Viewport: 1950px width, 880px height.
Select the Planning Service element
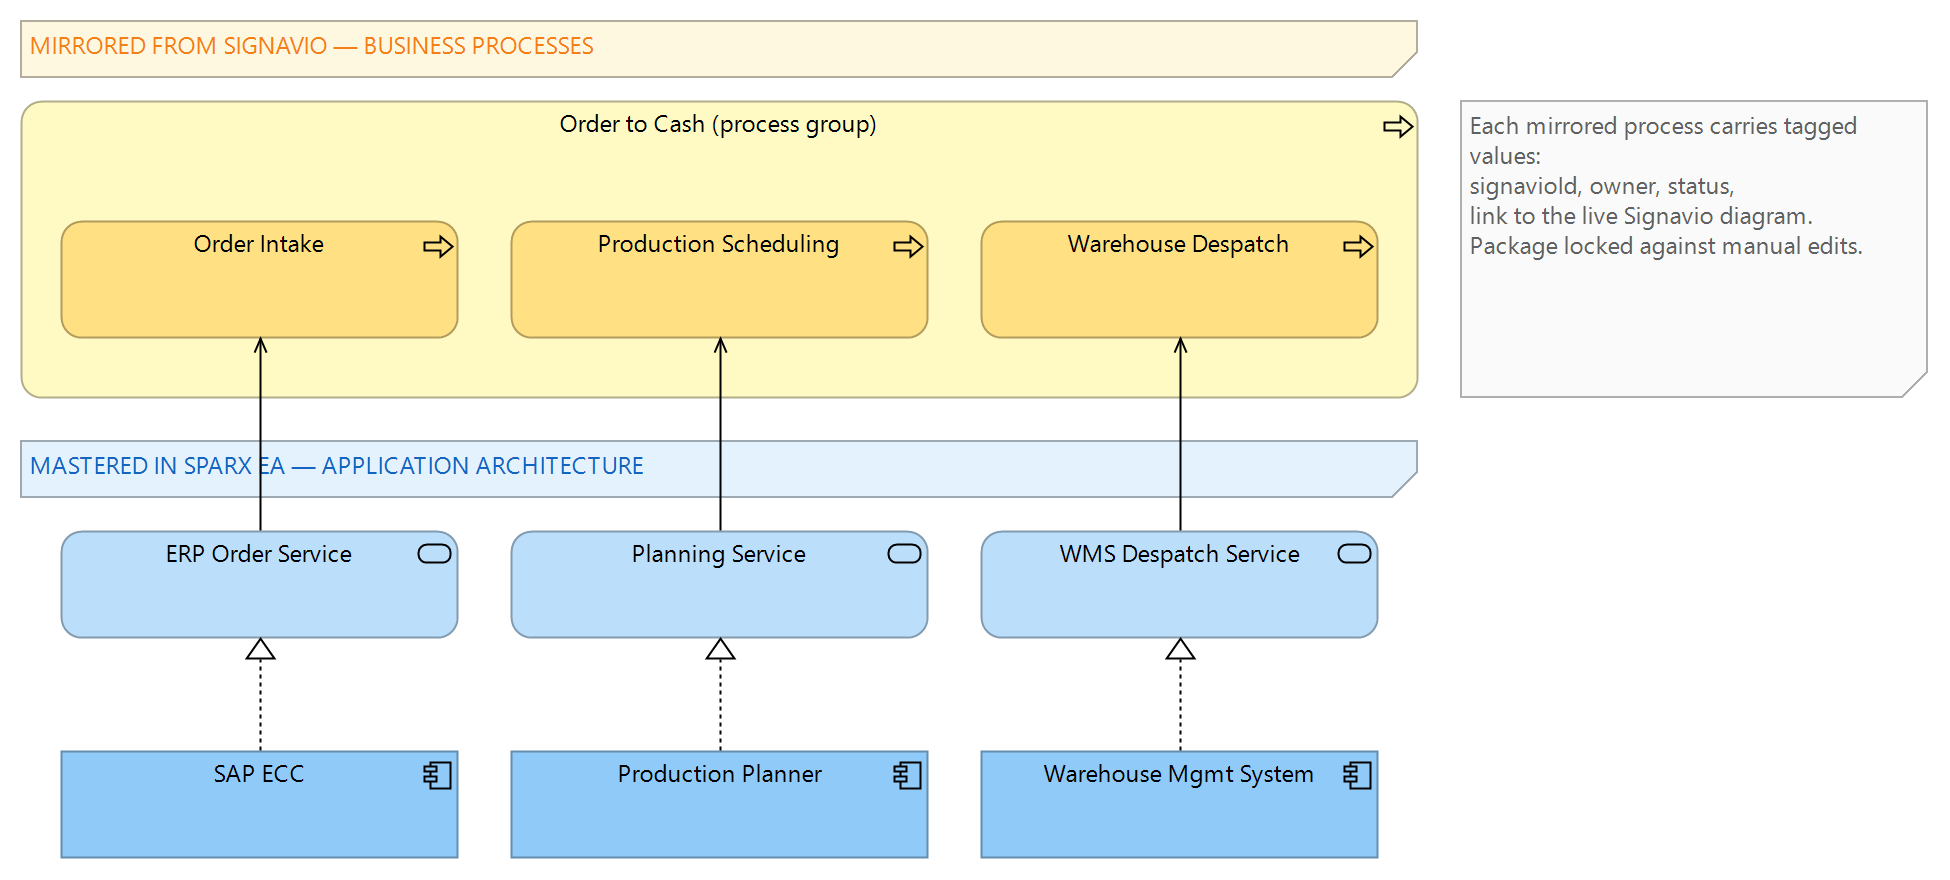tap(719, 585)
